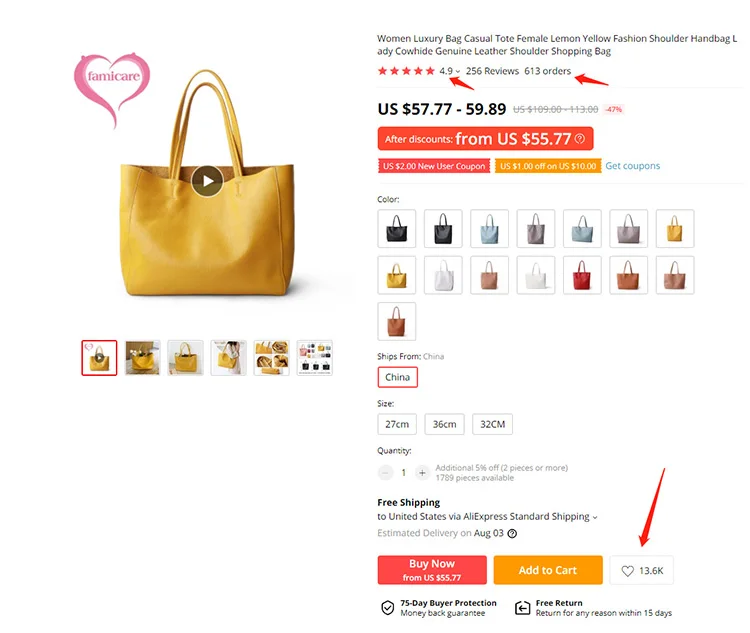Click the Free Return box icon
The width and height of the screenshot is (750, 633).
(x=522, y=608)
